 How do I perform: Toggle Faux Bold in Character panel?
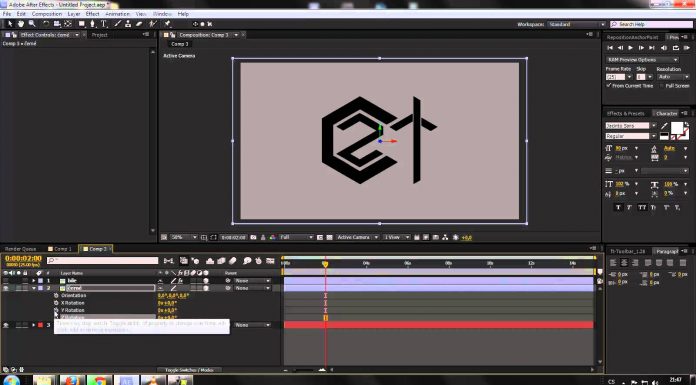[x=618, y=207]
